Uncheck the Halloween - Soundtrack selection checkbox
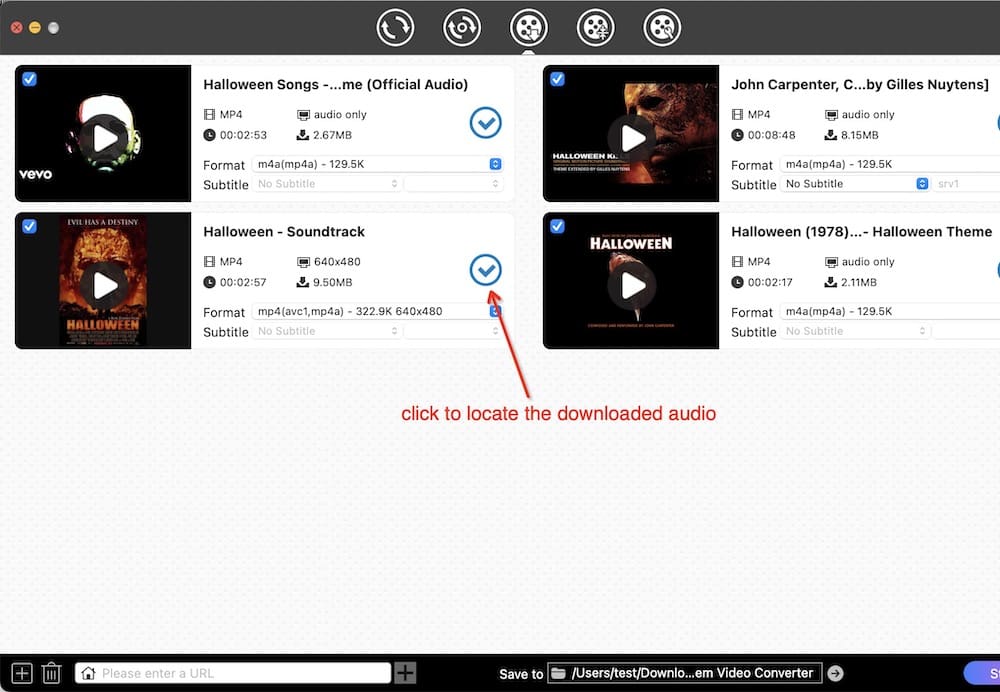Viewport: 1000px width, 692px height. [29, 226]
